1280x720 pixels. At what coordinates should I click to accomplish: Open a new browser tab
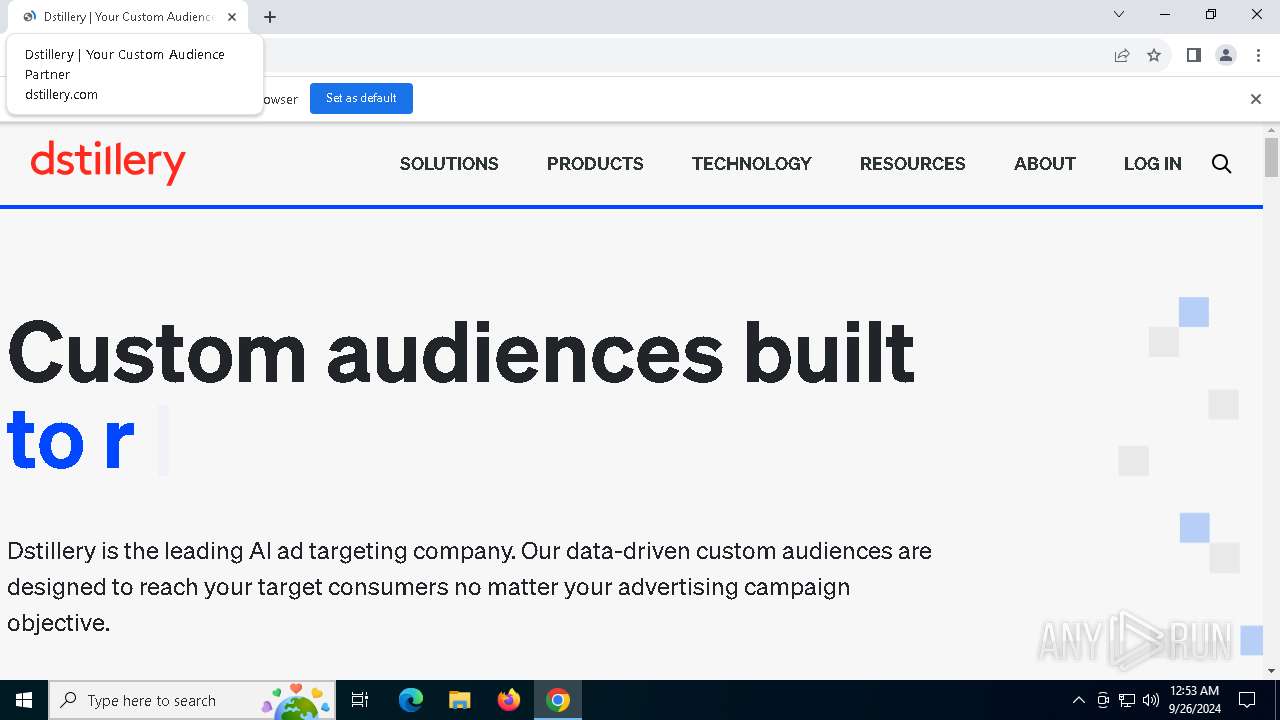coord(270,17)
